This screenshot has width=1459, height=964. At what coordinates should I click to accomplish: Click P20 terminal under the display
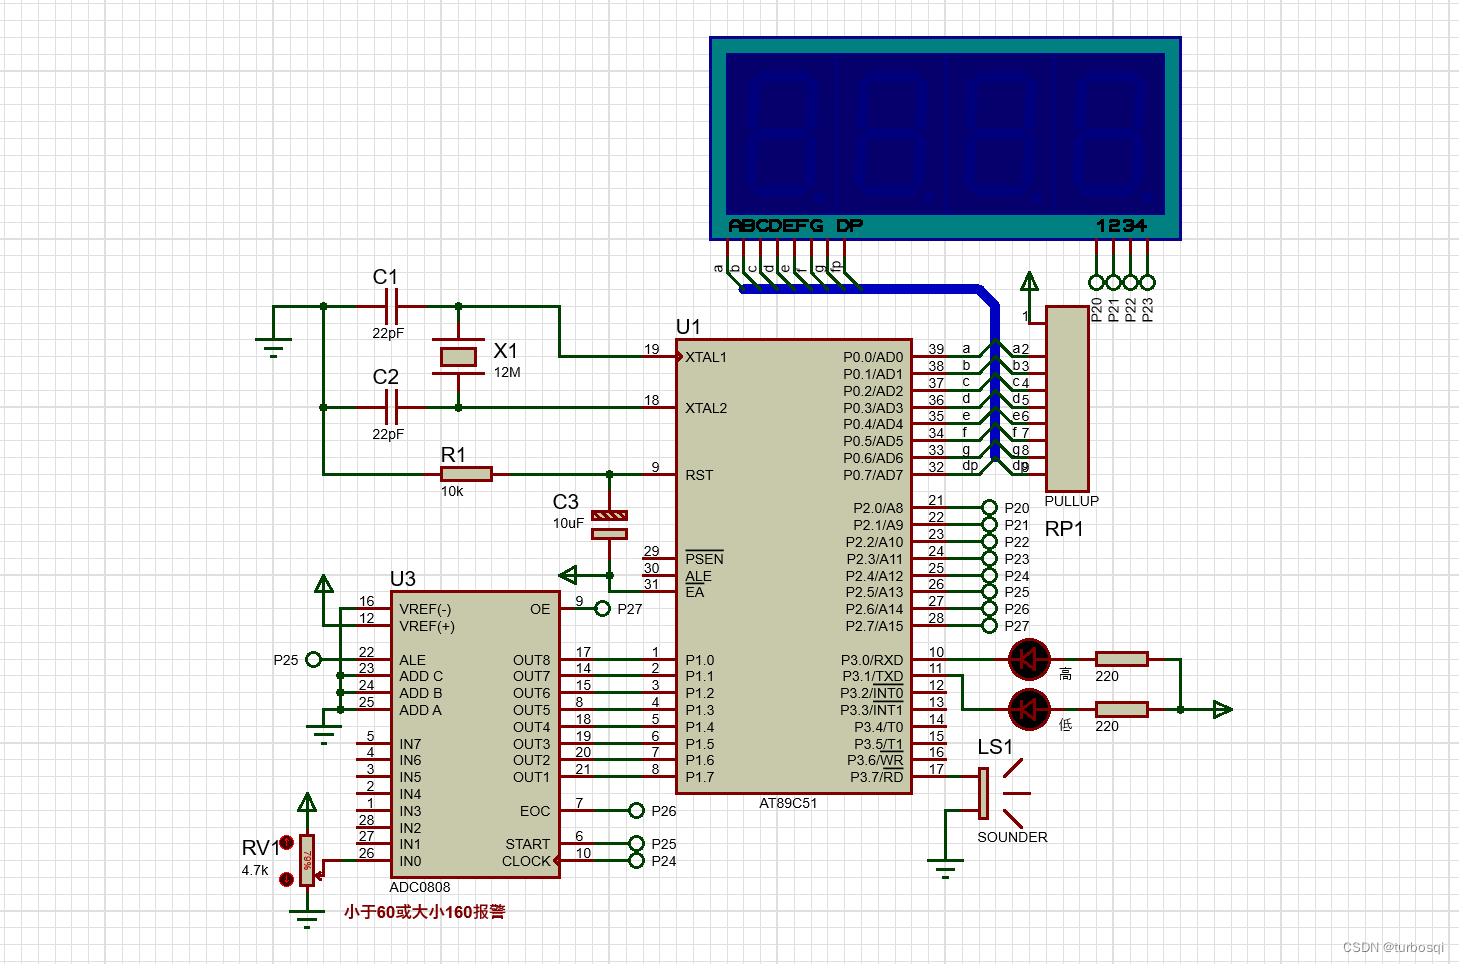(1096, 283)
